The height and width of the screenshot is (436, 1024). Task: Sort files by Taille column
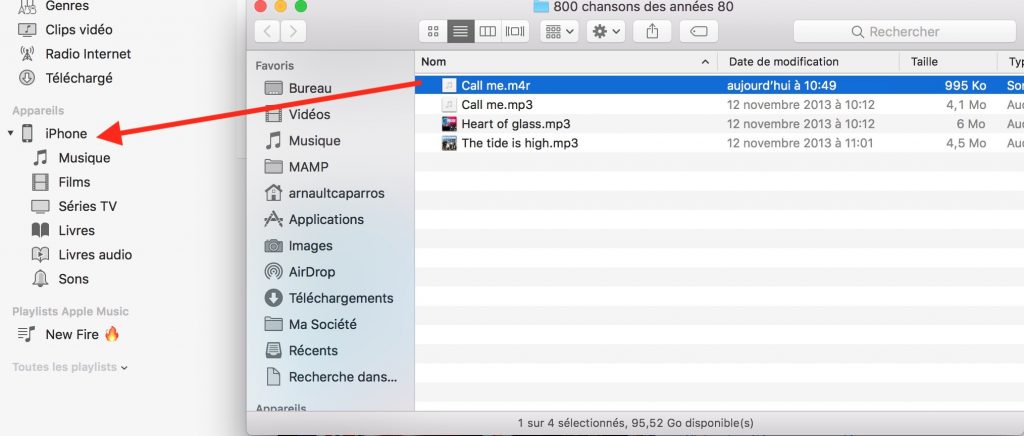pos(949,61)
